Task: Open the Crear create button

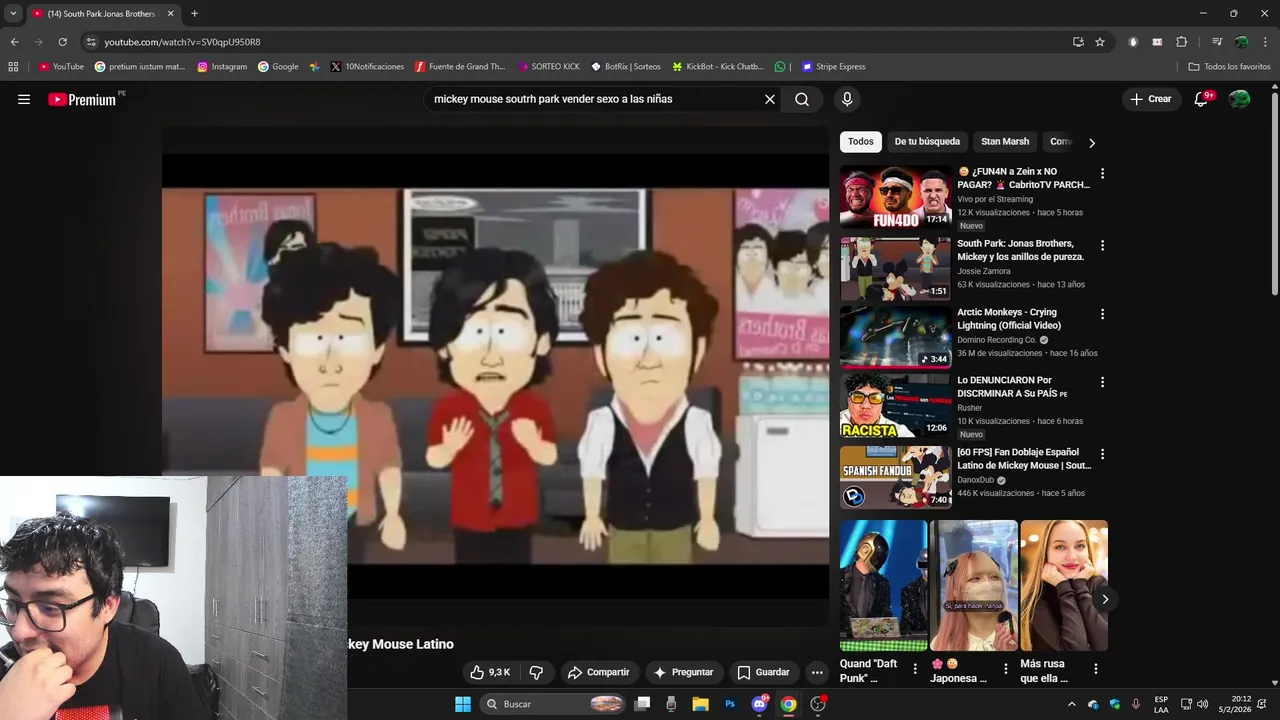Action: point(1151,99)
